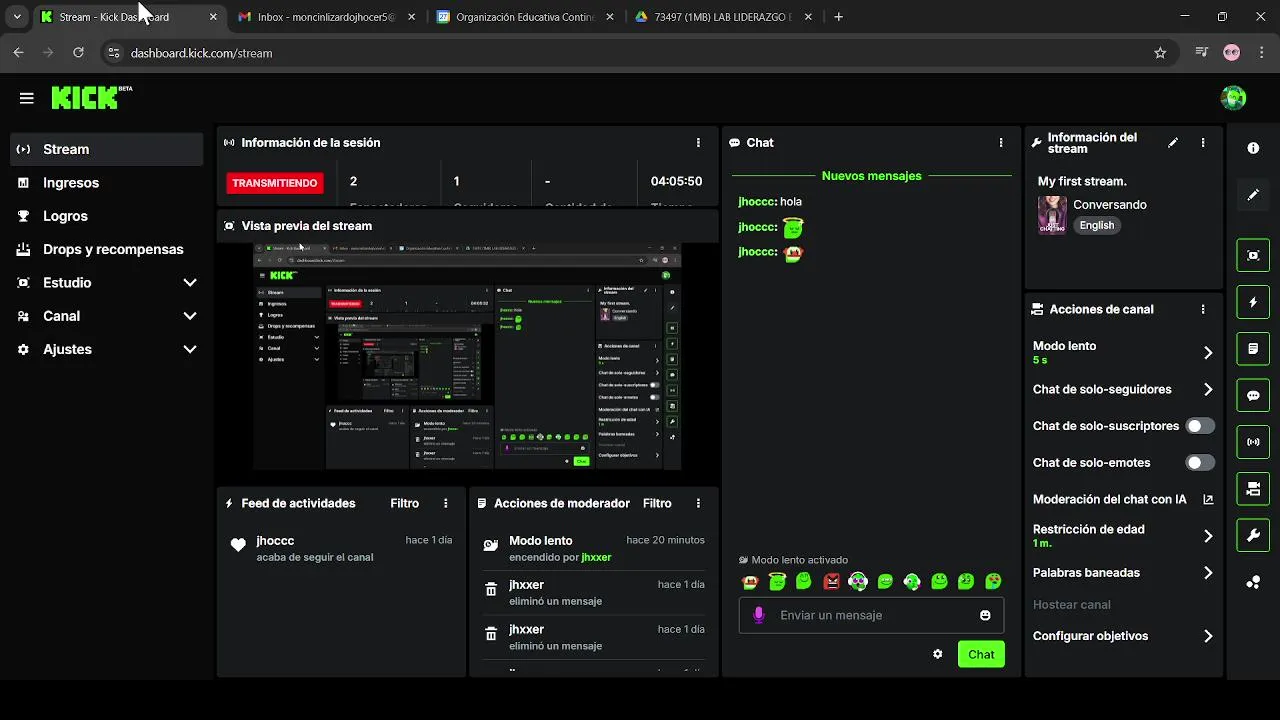This screenshot has height=720, width=1280.
Task: Go to Ingresos in the sidebar
Action: click(107, 183)
